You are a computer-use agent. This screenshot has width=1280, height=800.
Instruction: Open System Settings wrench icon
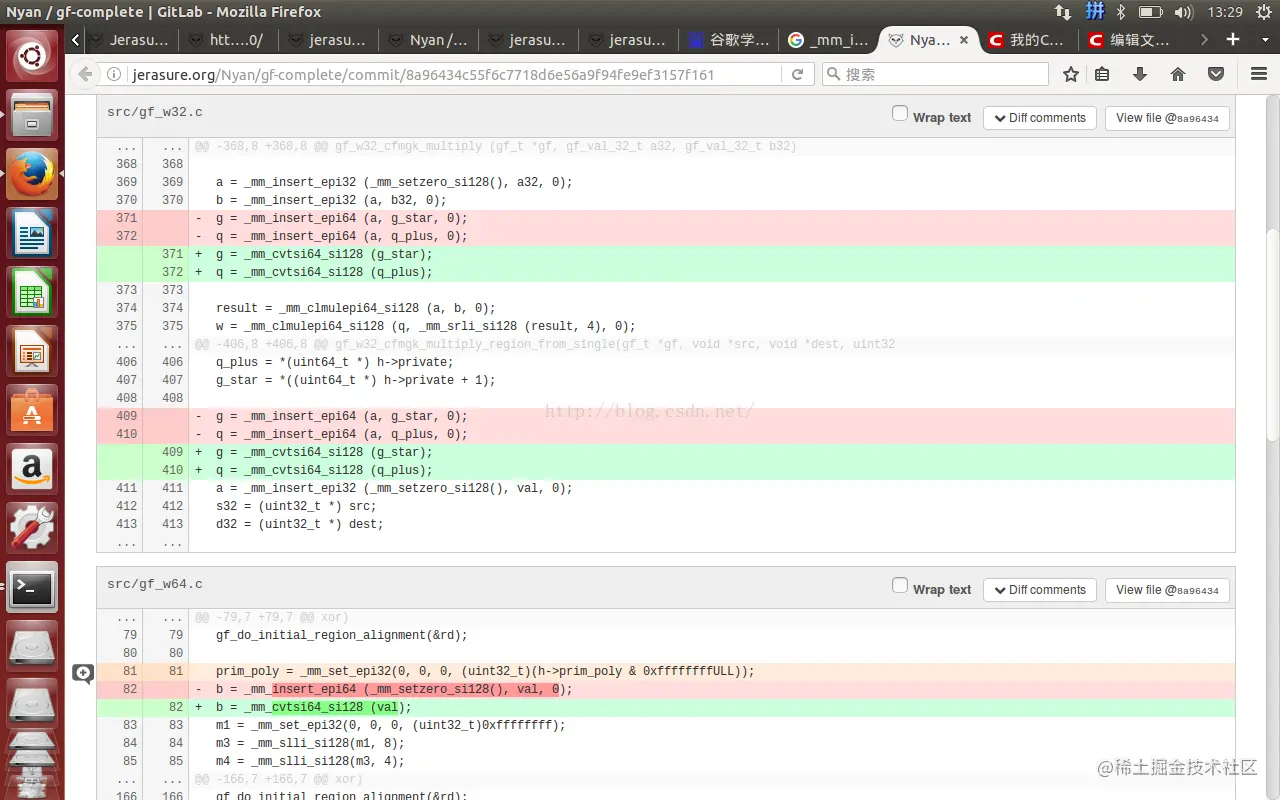coord(32,528)
